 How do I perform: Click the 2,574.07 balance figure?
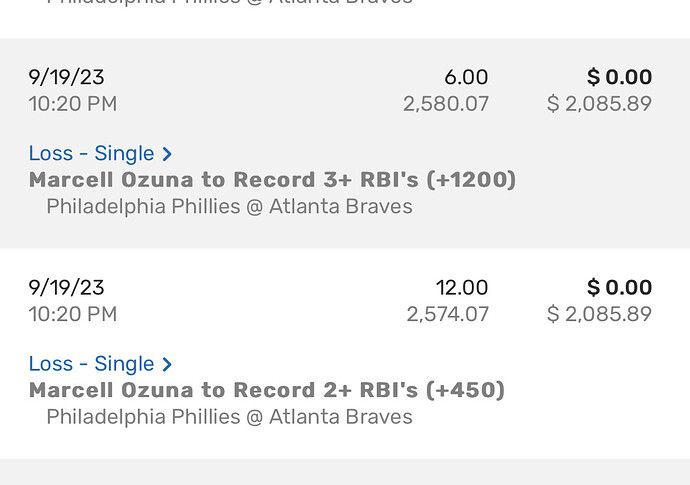447,314
